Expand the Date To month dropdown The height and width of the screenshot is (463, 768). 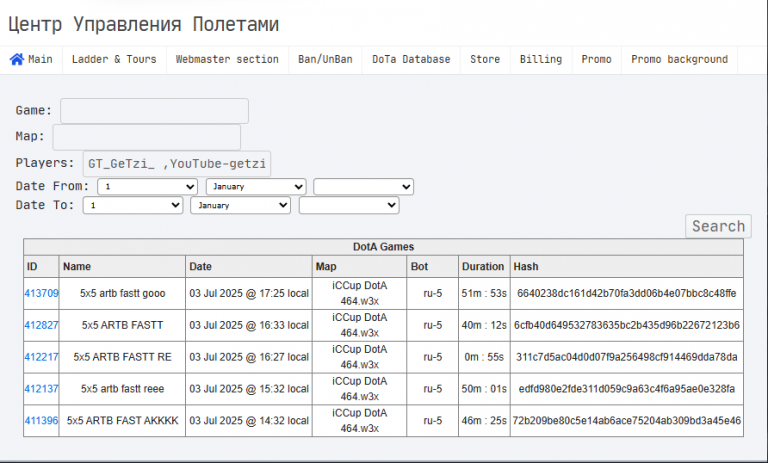(x=240, y=205)
